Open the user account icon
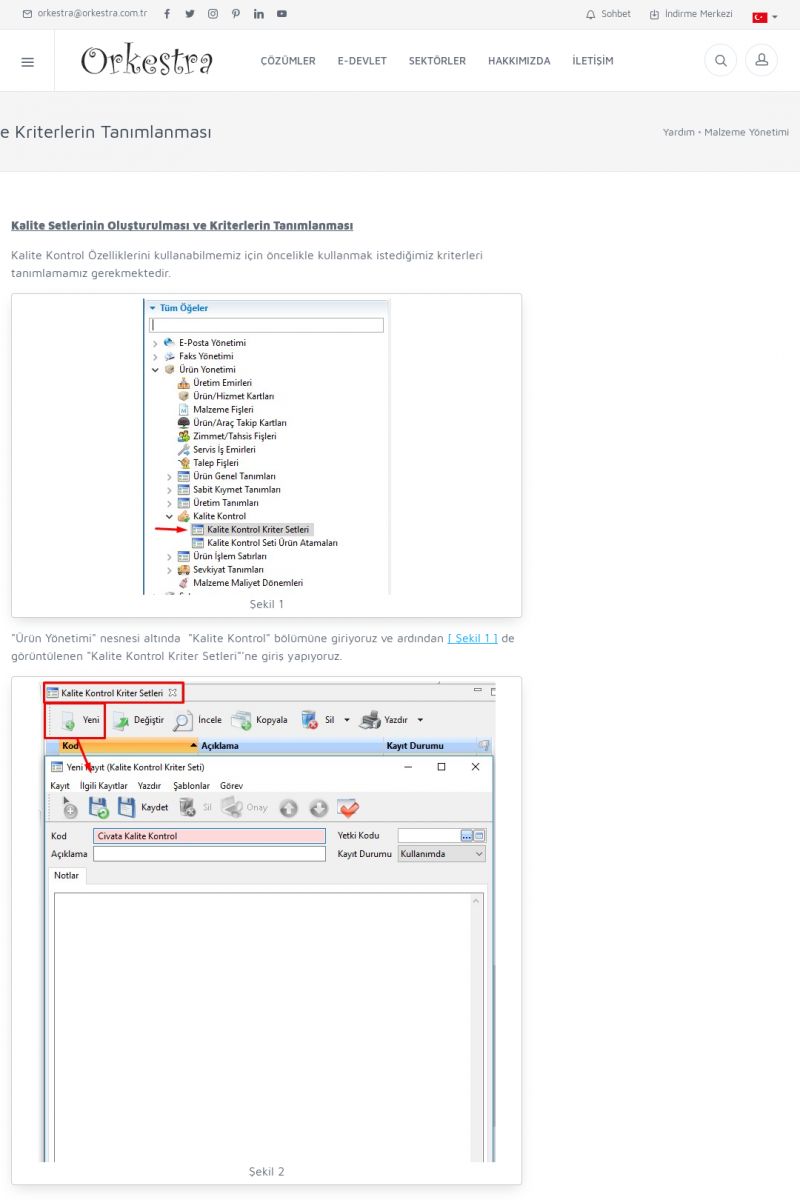Viewport: 800px width, 1200px height. point(761,61)
